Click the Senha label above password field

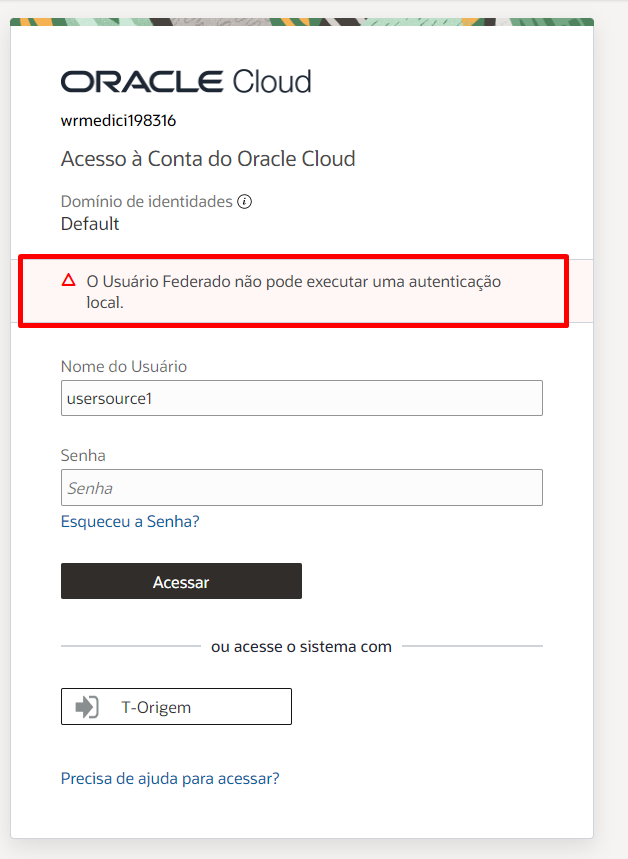click(x=83, y=455)
